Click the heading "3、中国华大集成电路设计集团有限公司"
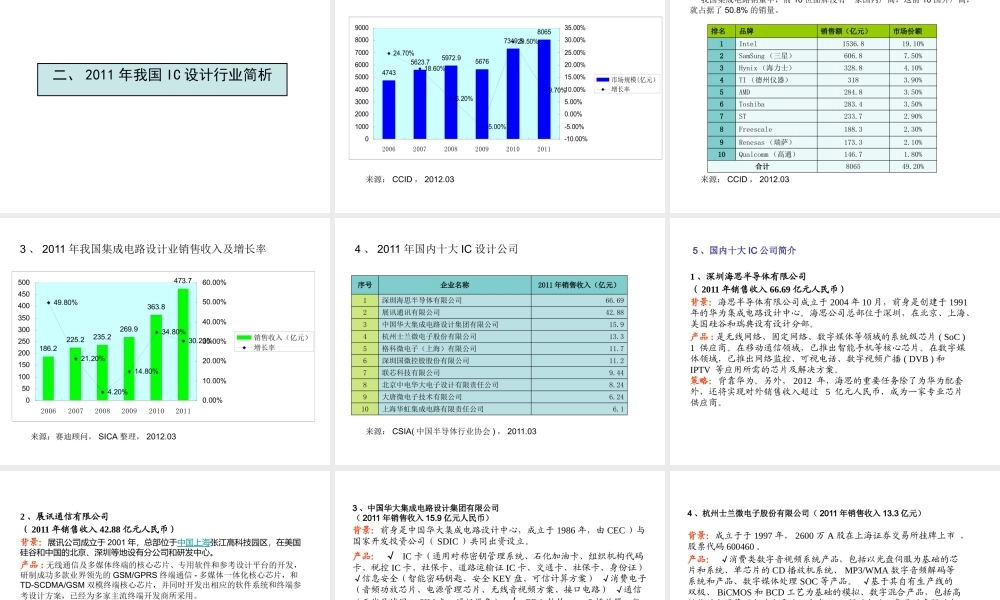Screen dimensions: 1000x600 425,508
